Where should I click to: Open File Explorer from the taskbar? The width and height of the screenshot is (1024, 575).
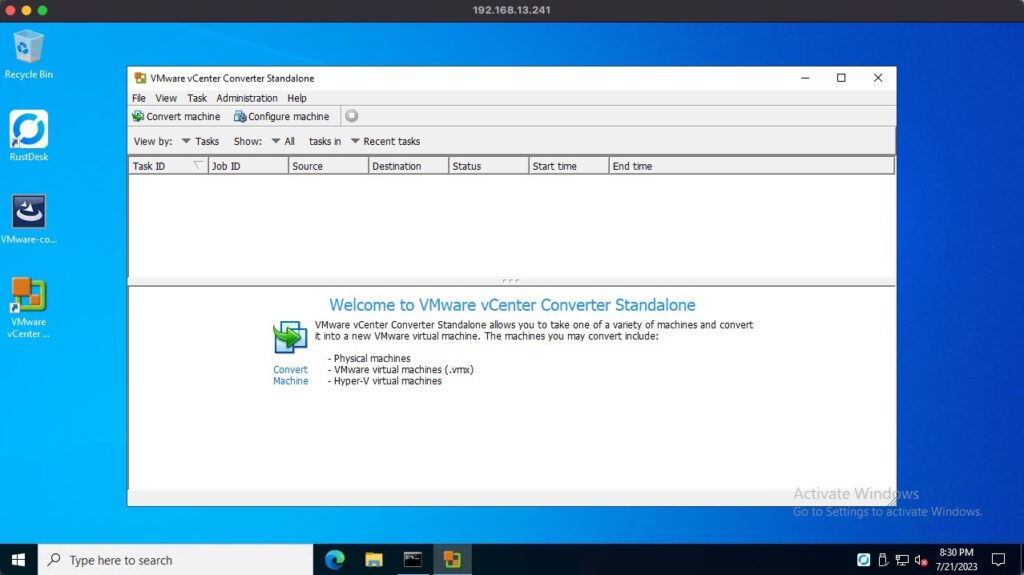point(374,560)
